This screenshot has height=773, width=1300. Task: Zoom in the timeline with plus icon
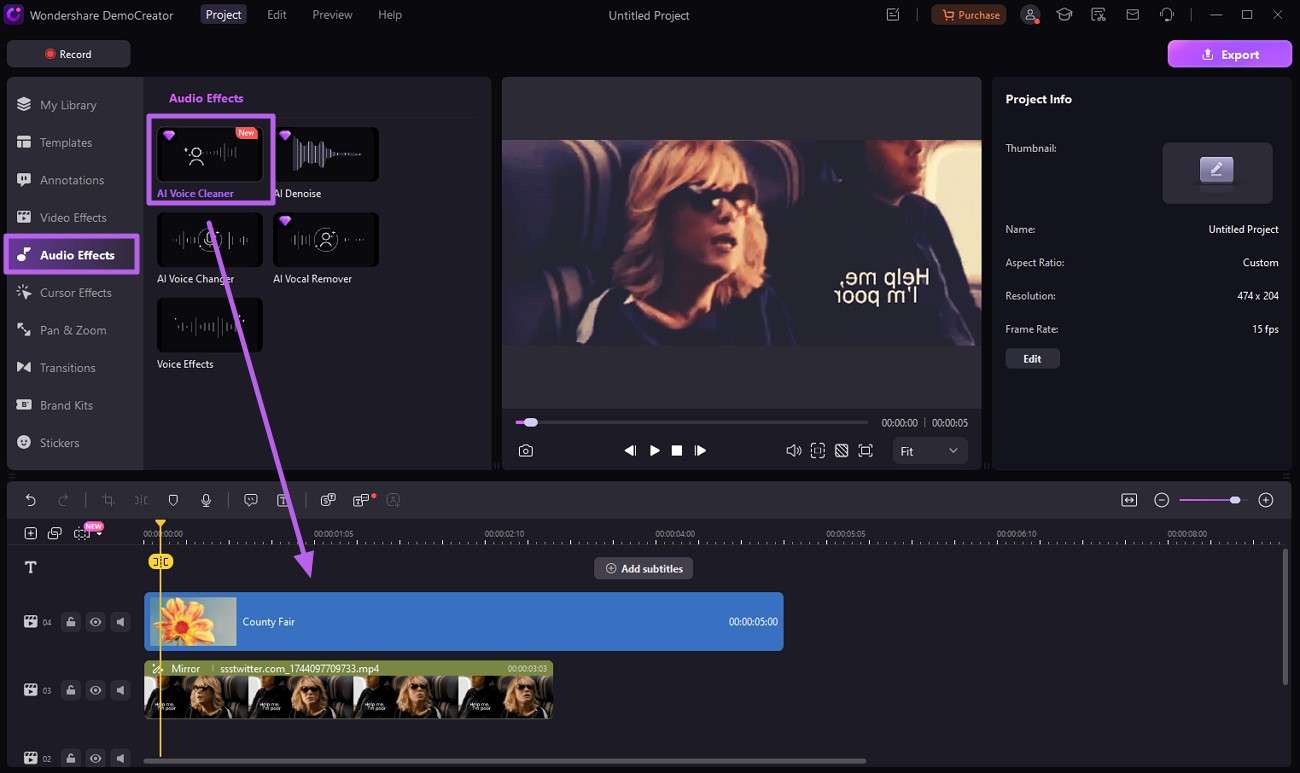[x=1266, y=500]
